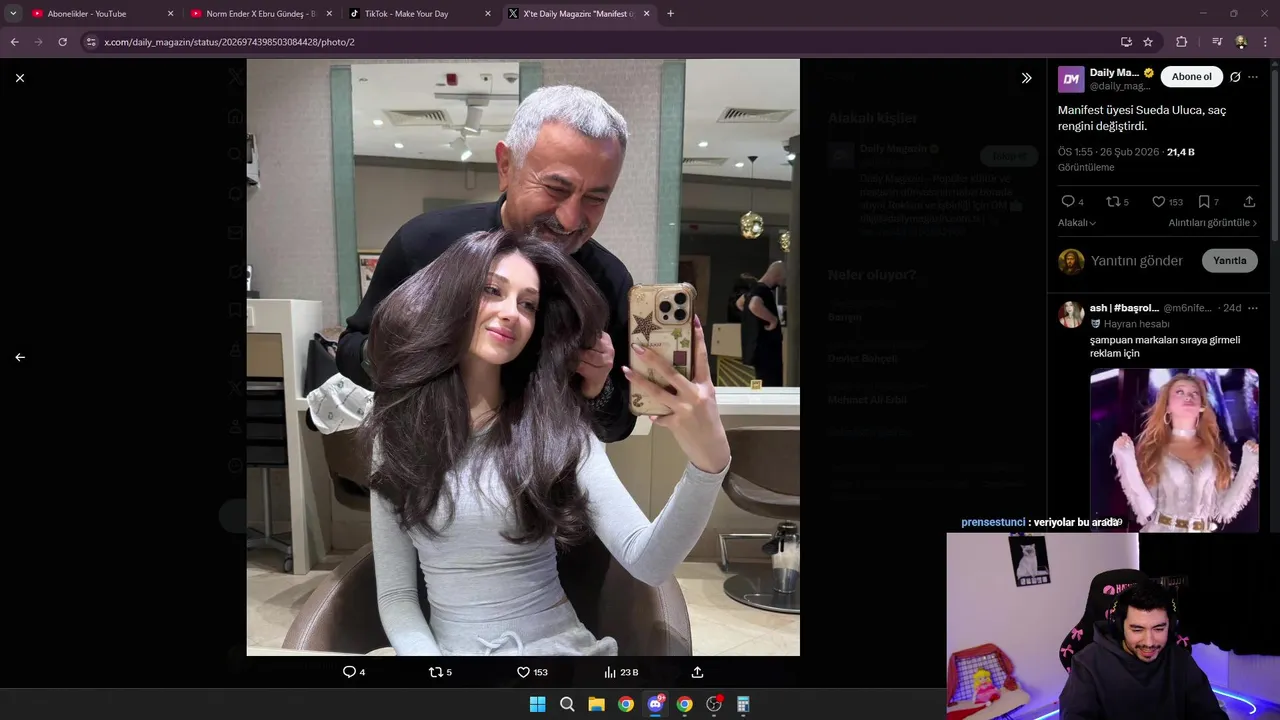1280x720 pixels.
Task: Close the photo viewer with the X icon
Action: click(x=19, y=78)
